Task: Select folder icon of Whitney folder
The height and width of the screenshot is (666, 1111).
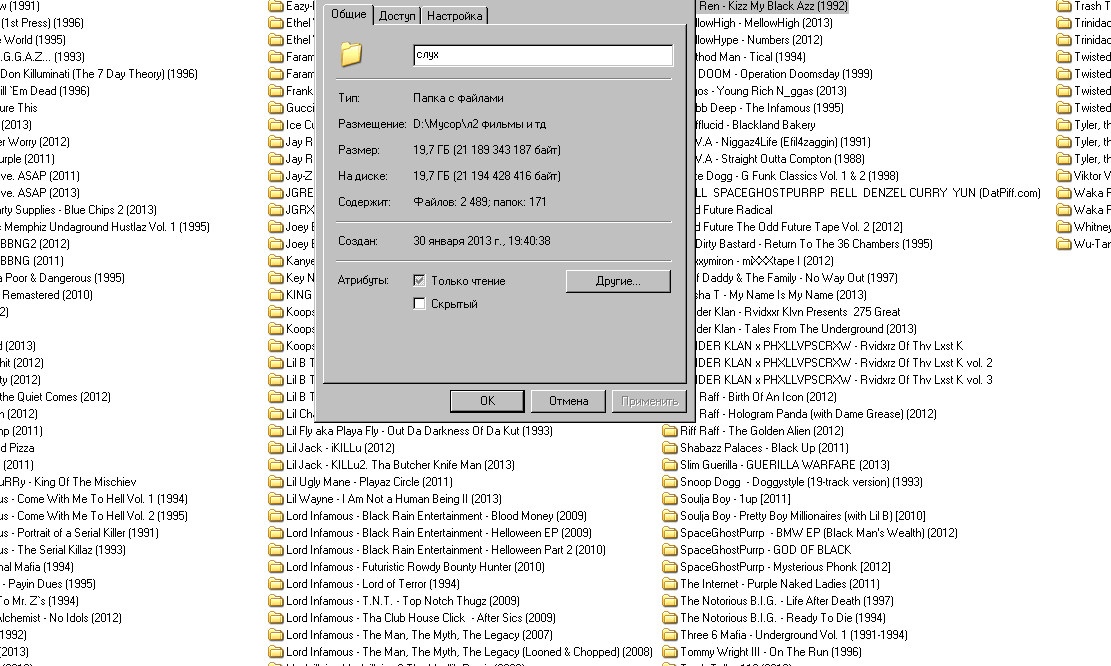Action: click(1064, 227)
